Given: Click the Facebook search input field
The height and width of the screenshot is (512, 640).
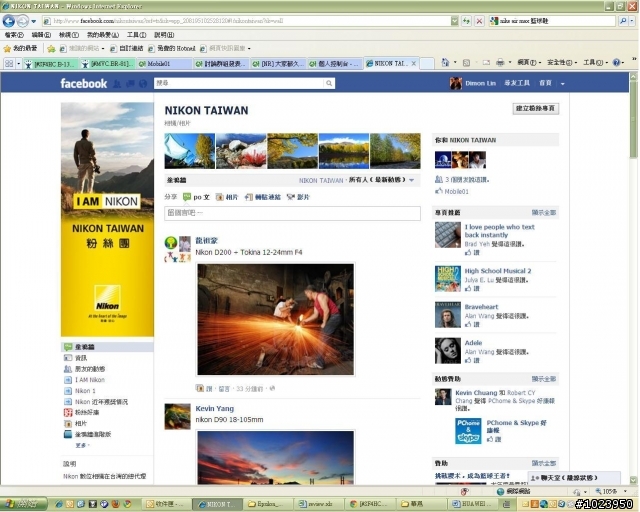Looking at the screenshot, I should [x=239, y=83].
